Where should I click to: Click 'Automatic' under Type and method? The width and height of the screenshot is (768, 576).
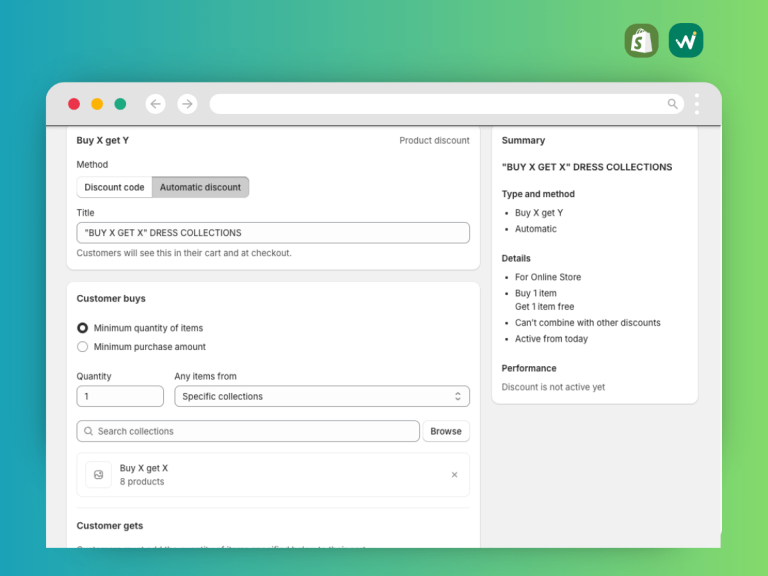pyautogui.click(x=535, y=229)
